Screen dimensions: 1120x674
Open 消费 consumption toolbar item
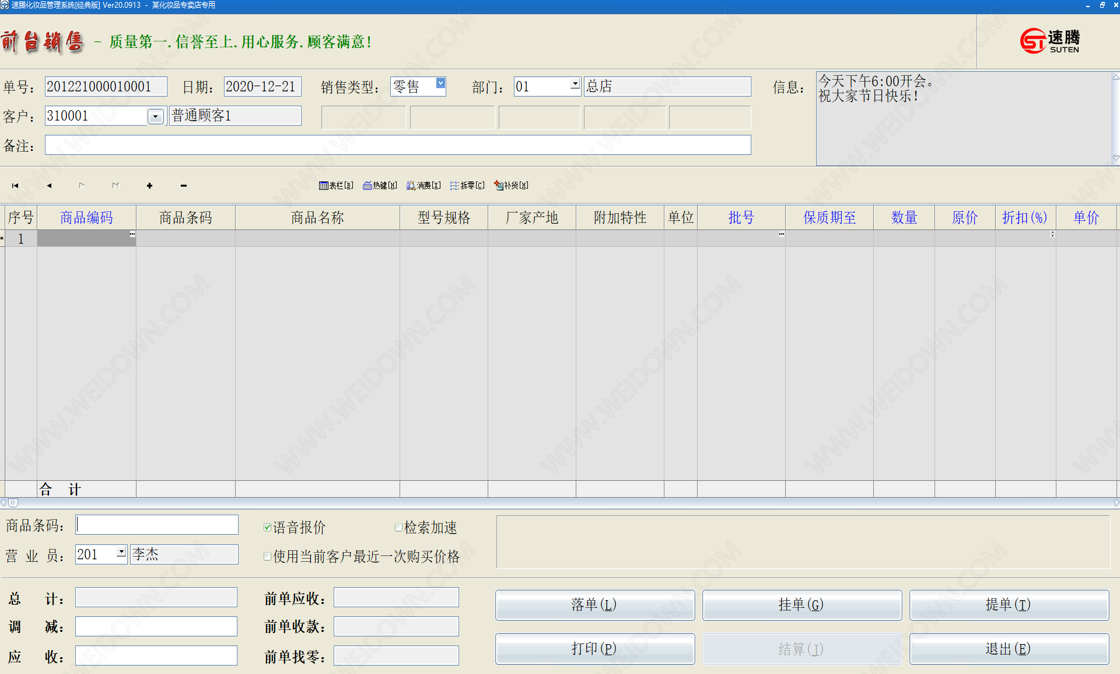click(424, 186)
